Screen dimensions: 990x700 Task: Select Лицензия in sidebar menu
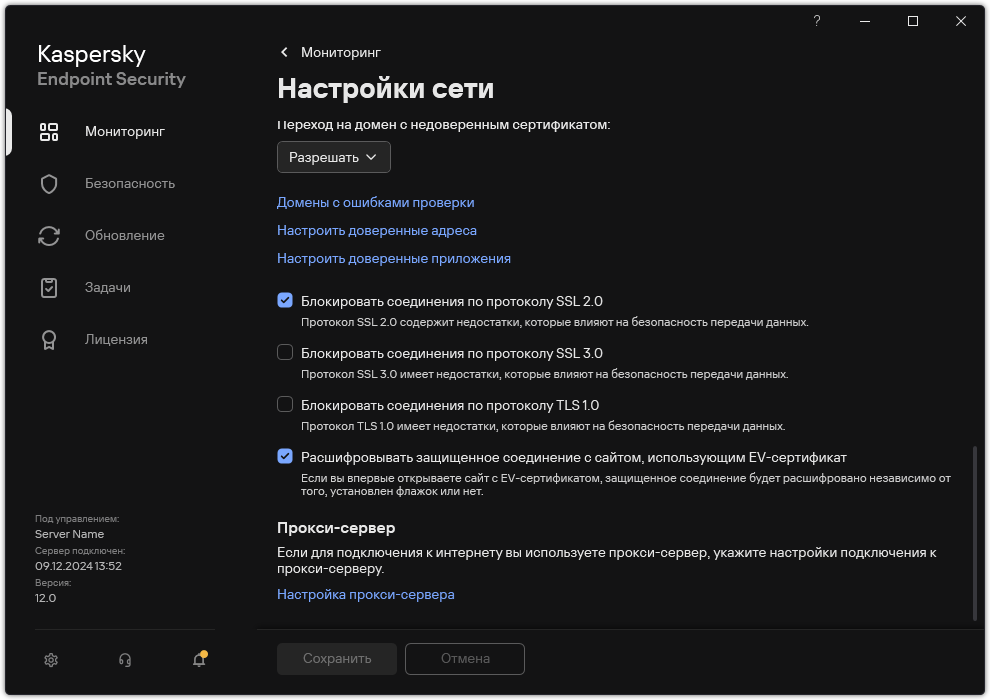click(x=116, y=340)
